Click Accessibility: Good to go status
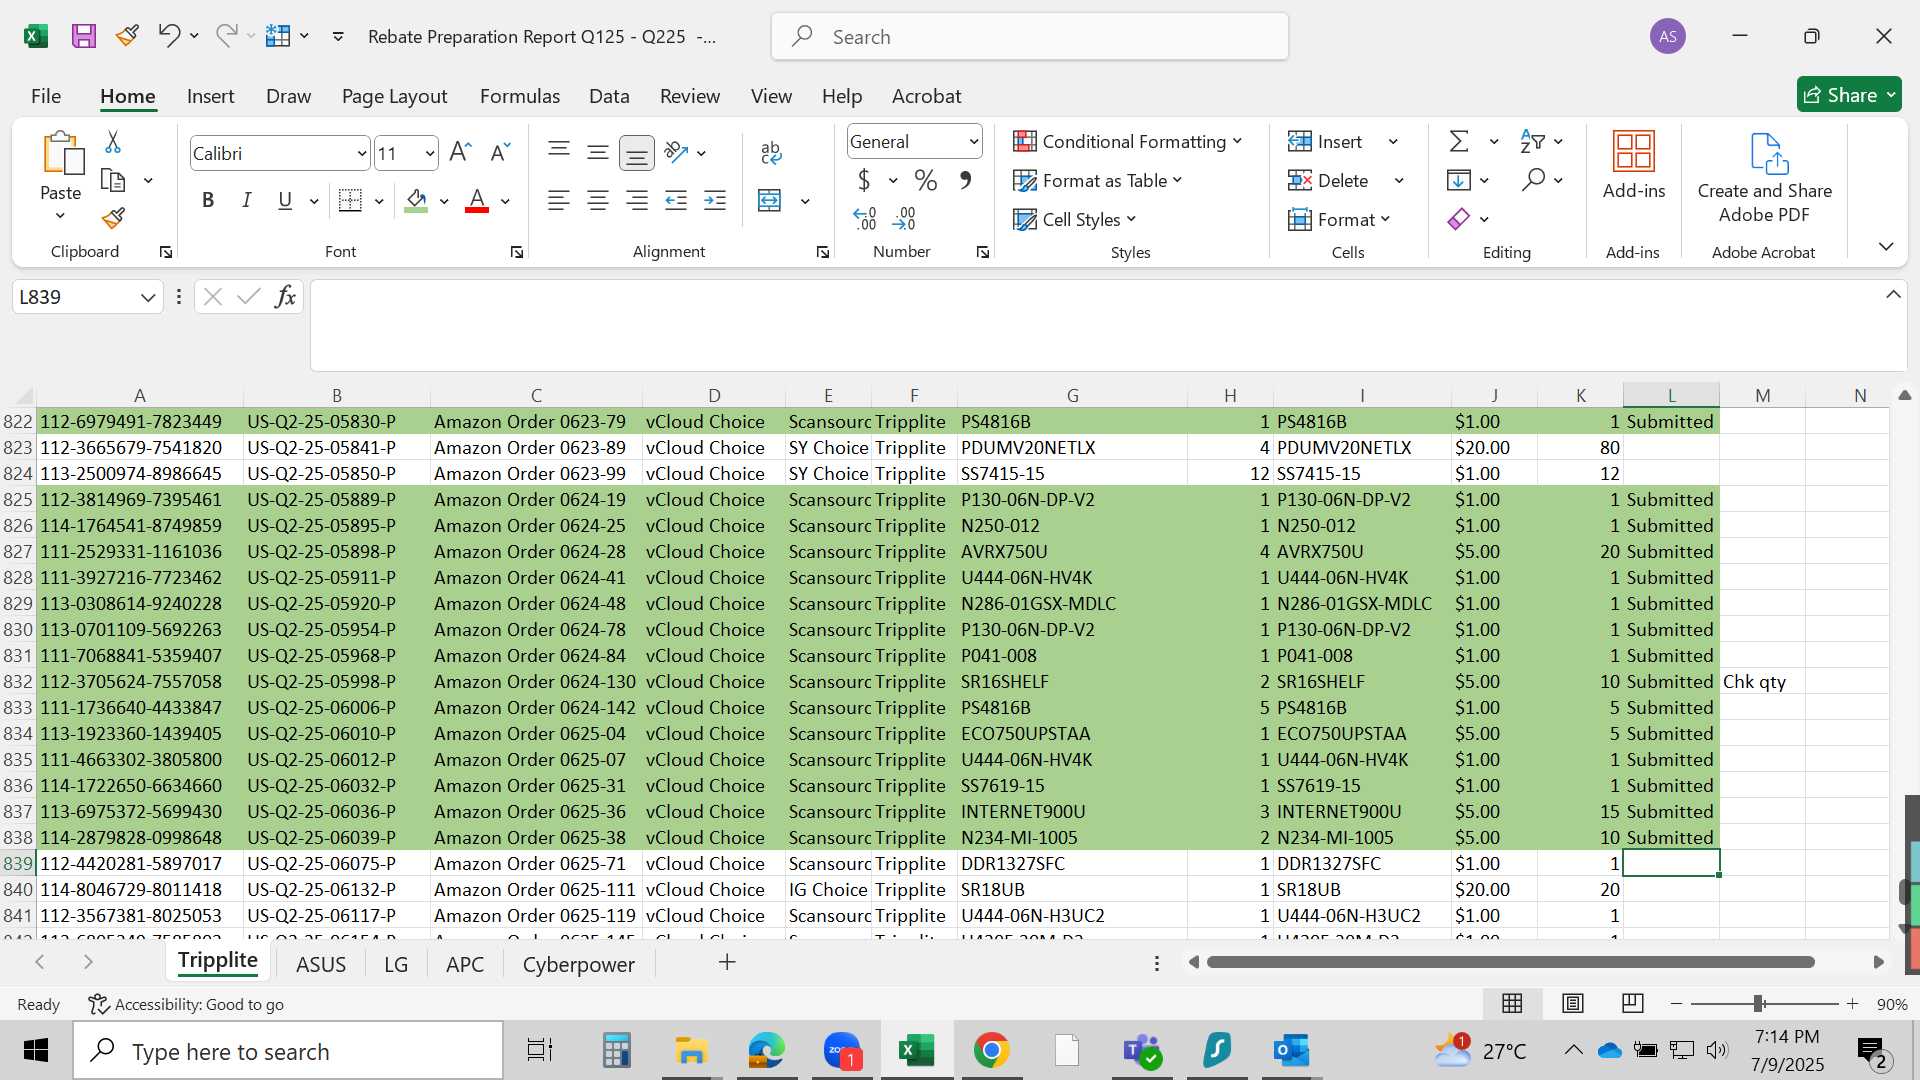Screen dimensions: 1920x1080 [x=186, y=1004]
